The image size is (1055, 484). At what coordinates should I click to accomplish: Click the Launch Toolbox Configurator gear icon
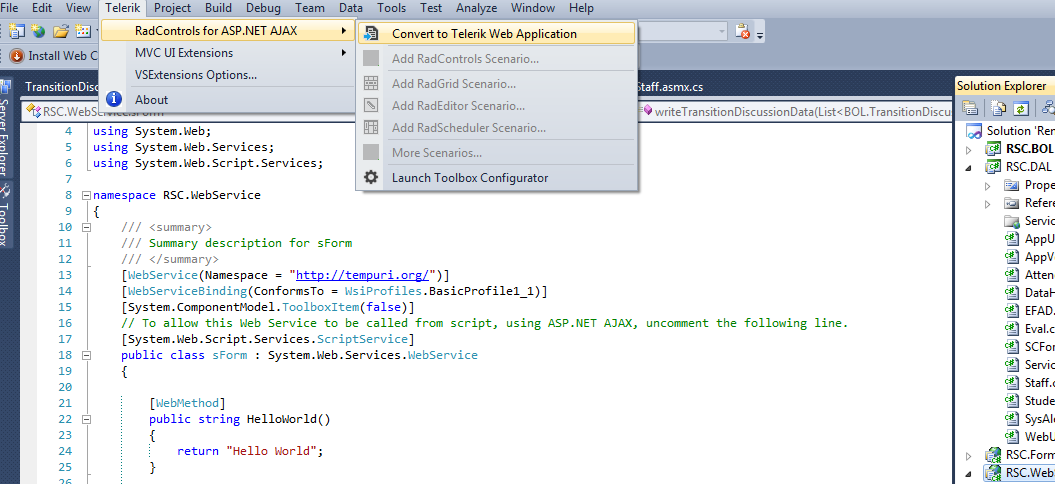(371, 178)
